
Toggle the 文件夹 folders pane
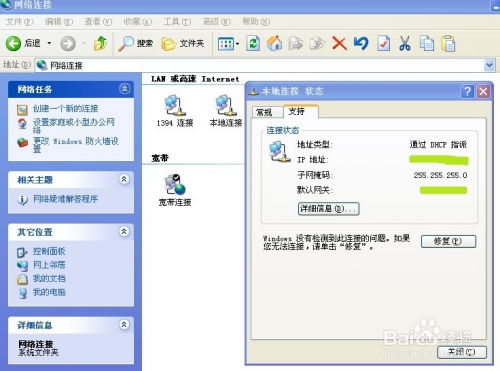pos(182,44)
